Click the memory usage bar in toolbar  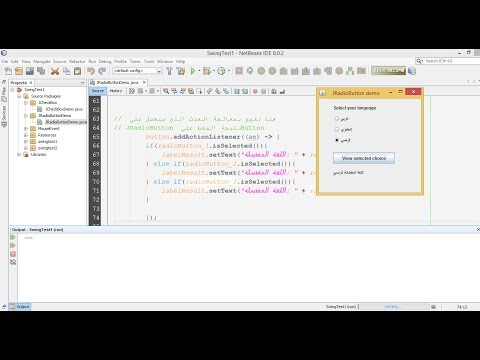point(388,71)
